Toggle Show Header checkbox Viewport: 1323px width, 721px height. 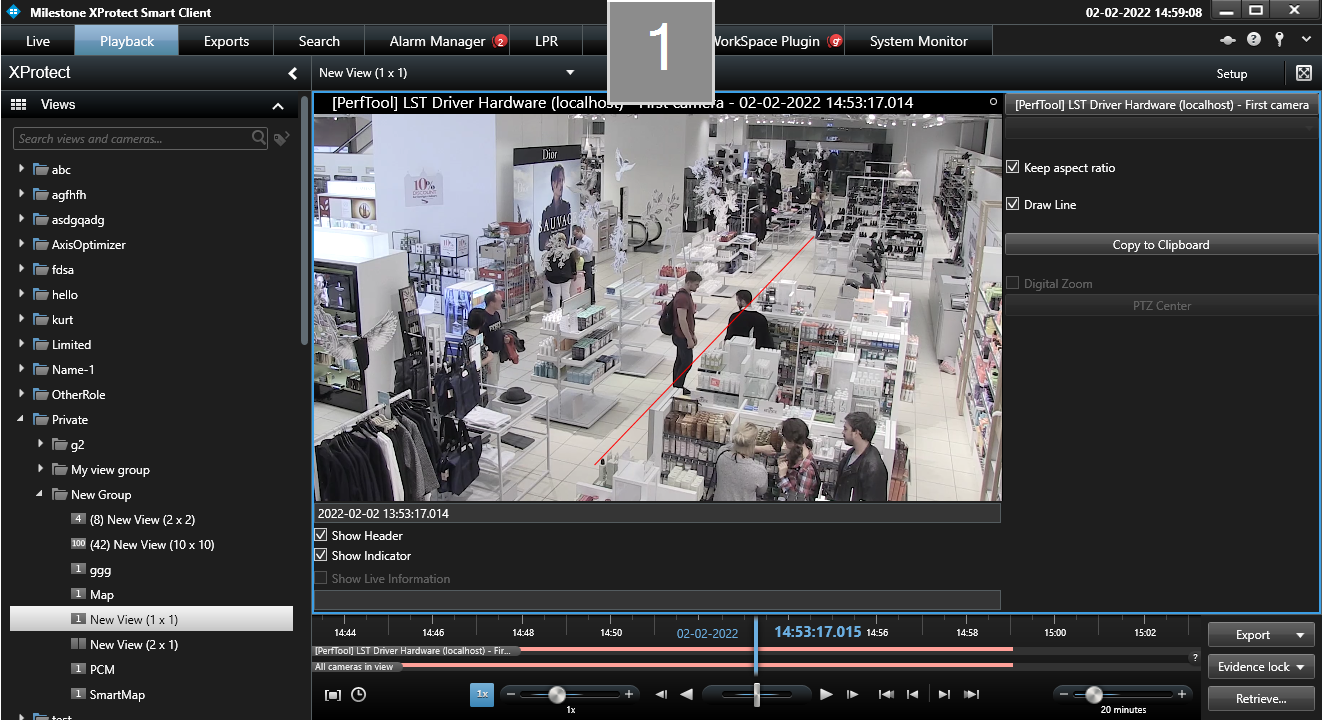(x=321, y=536)
